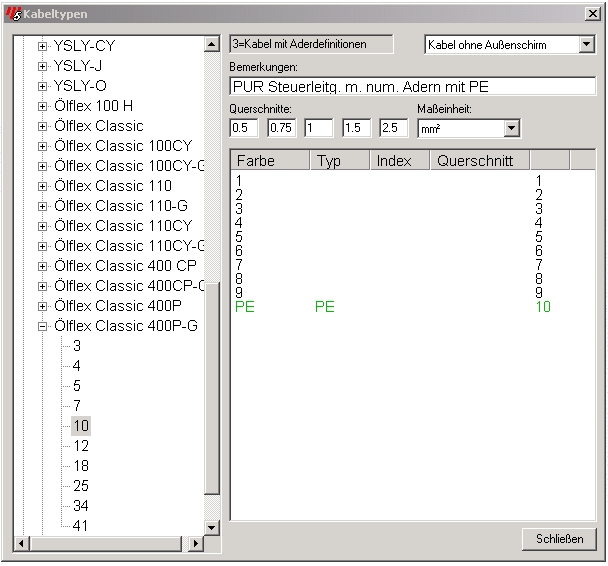Open the Maßeinheit mm² dropdown
The height and width of the screenshot is (566, 608).
[x=512, y=128]
